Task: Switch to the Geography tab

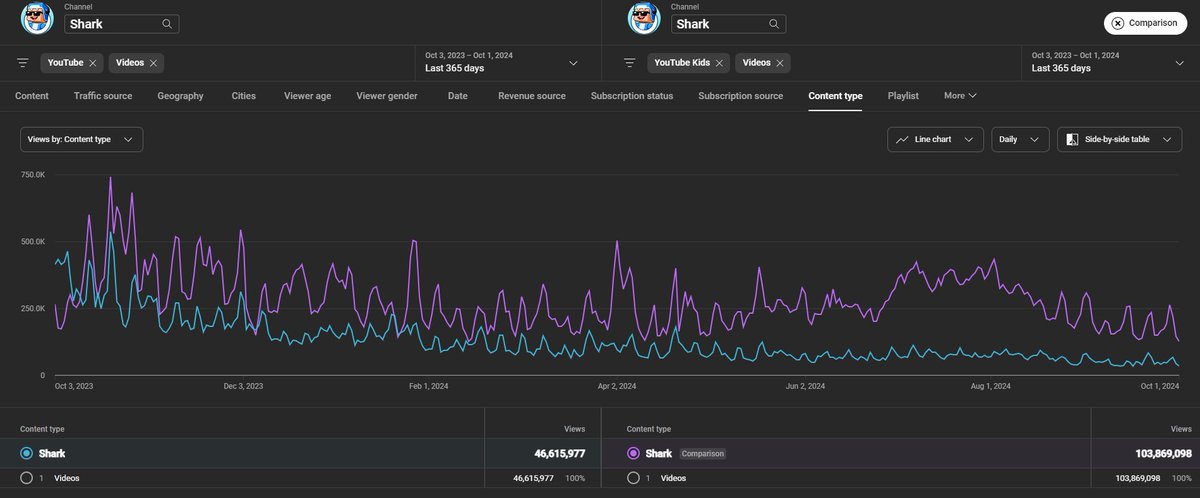Action: (x=180, y=96)
